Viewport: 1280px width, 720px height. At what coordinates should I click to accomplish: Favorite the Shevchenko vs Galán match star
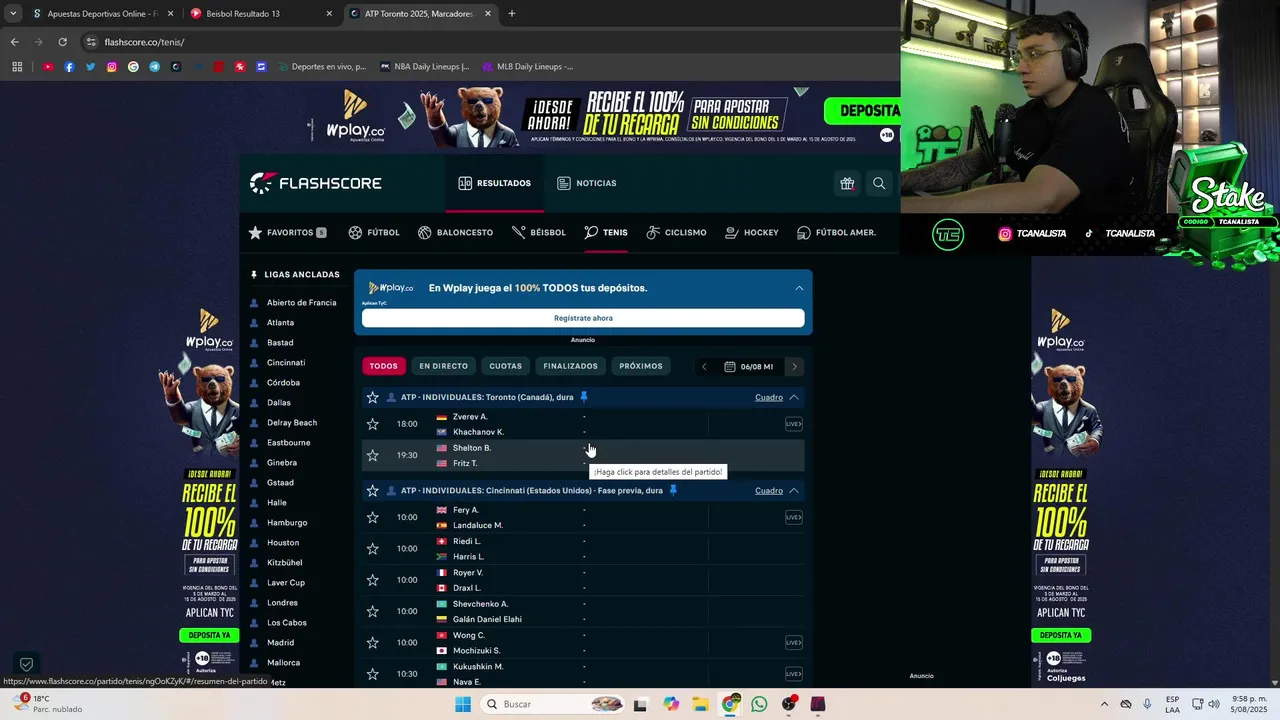point(373,611)
